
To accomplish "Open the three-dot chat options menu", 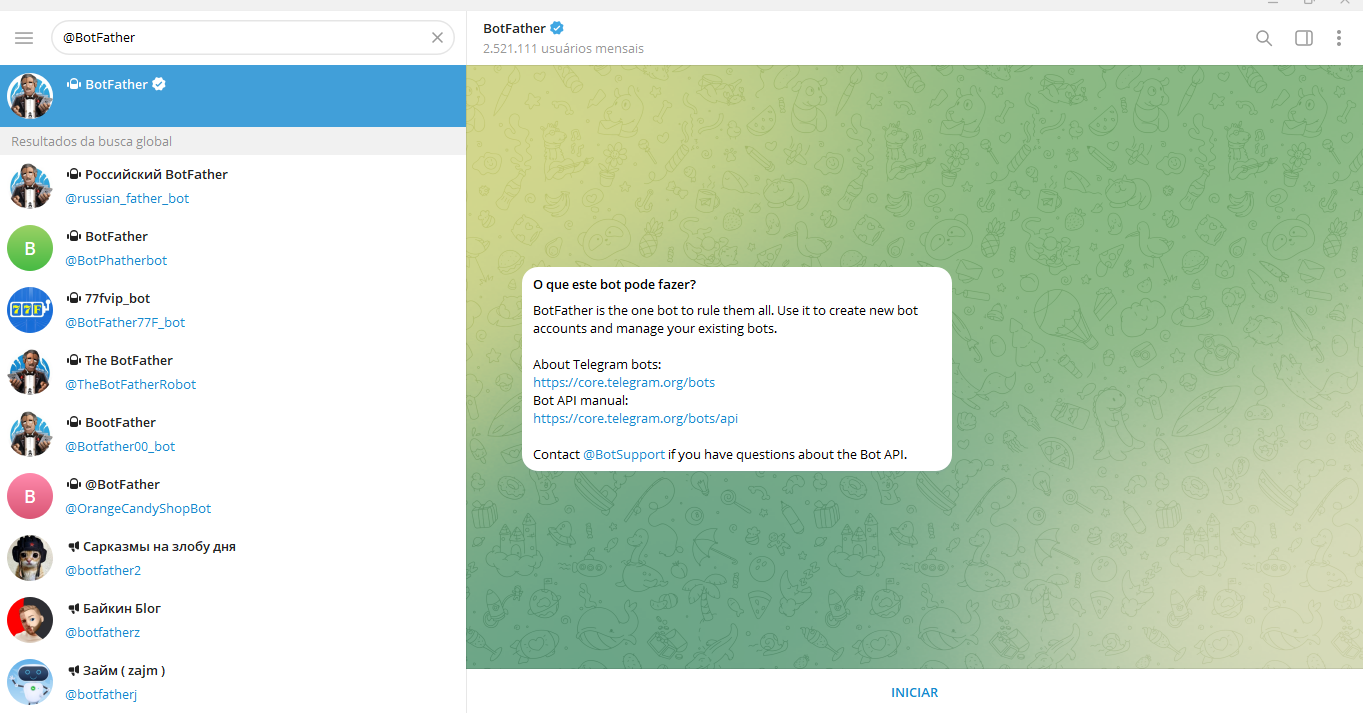I will tap(1339, 38).
